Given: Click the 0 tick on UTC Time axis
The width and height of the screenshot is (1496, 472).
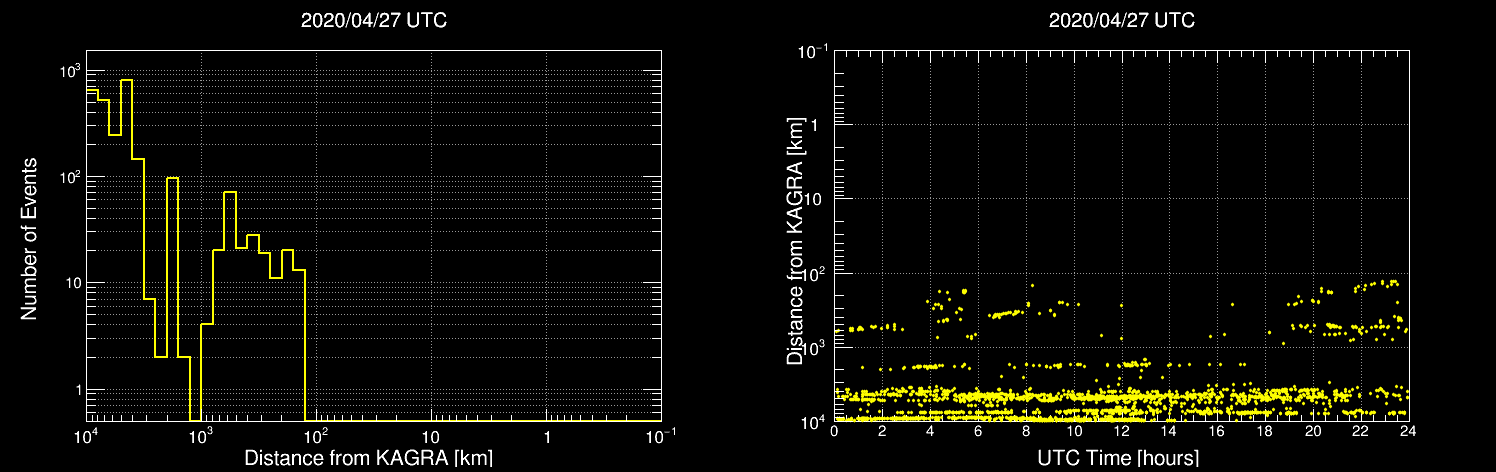Looking at the screenshot, I should [x=834, y=431].
